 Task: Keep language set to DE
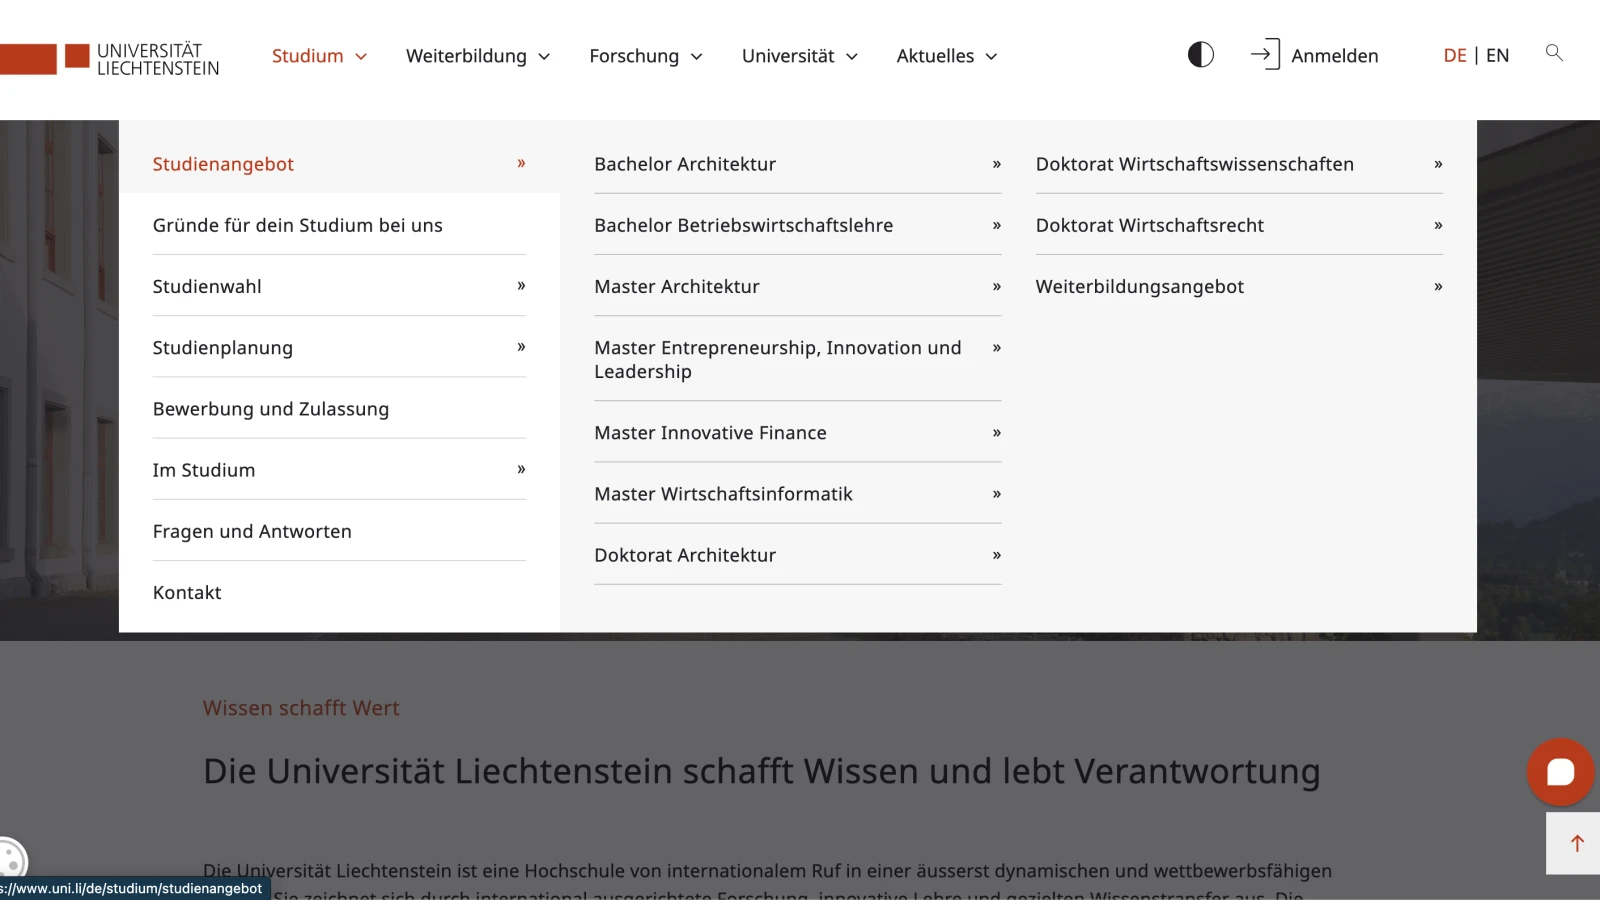tap(1455, 55)
